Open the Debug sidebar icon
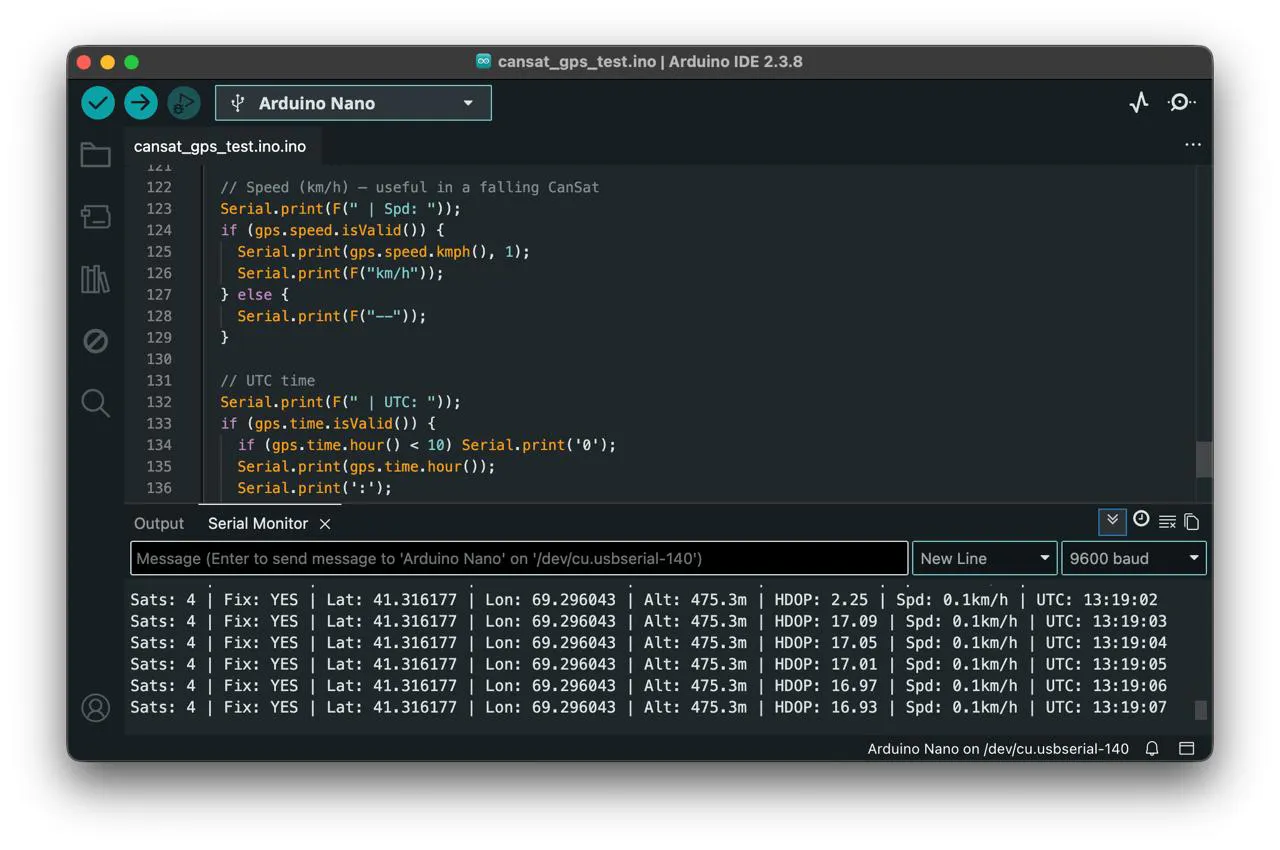The height and width of the screenshot is (850, 1280). coord(95,341)
